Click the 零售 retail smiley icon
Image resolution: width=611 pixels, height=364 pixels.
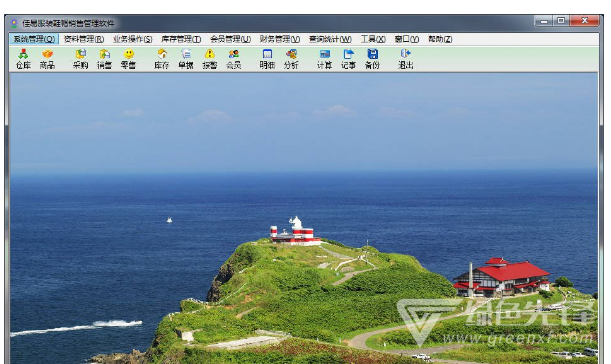(128, 59)
